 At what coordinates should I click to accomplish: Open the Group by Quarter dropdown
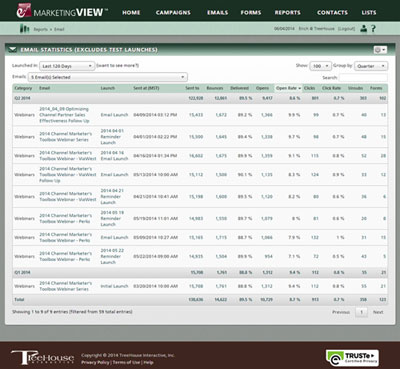pos(371,66)
